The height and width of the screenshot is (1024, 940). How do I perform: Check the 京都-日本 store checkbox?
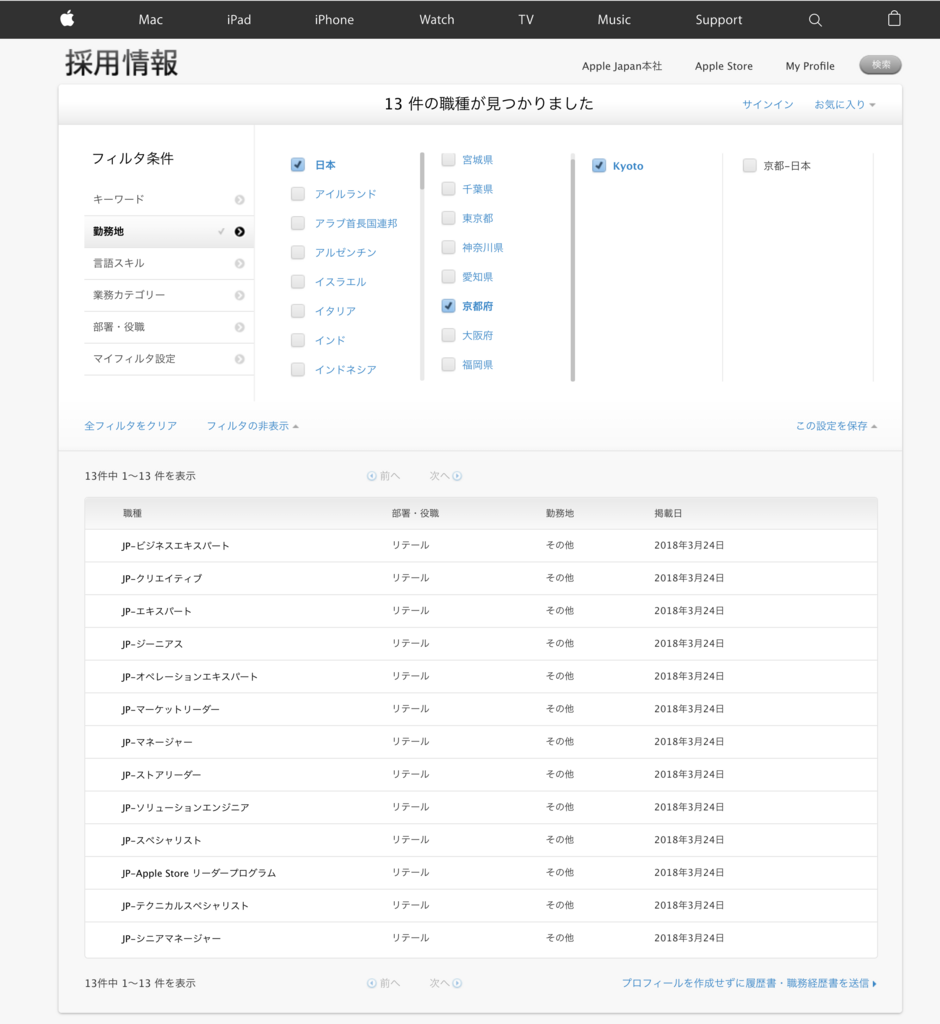coord(750,165)
